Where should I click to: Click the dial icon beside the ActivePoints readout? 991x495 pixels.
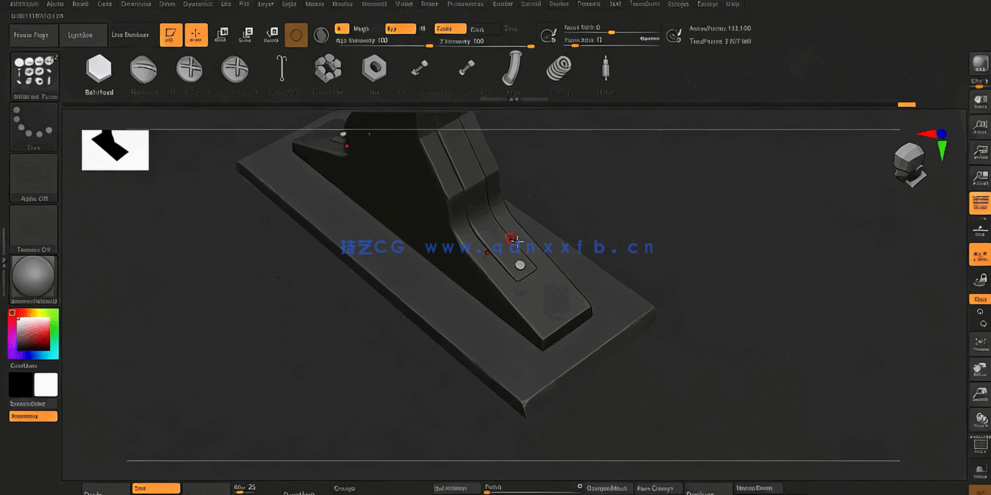pyautogui.click(x=674, y=35)
